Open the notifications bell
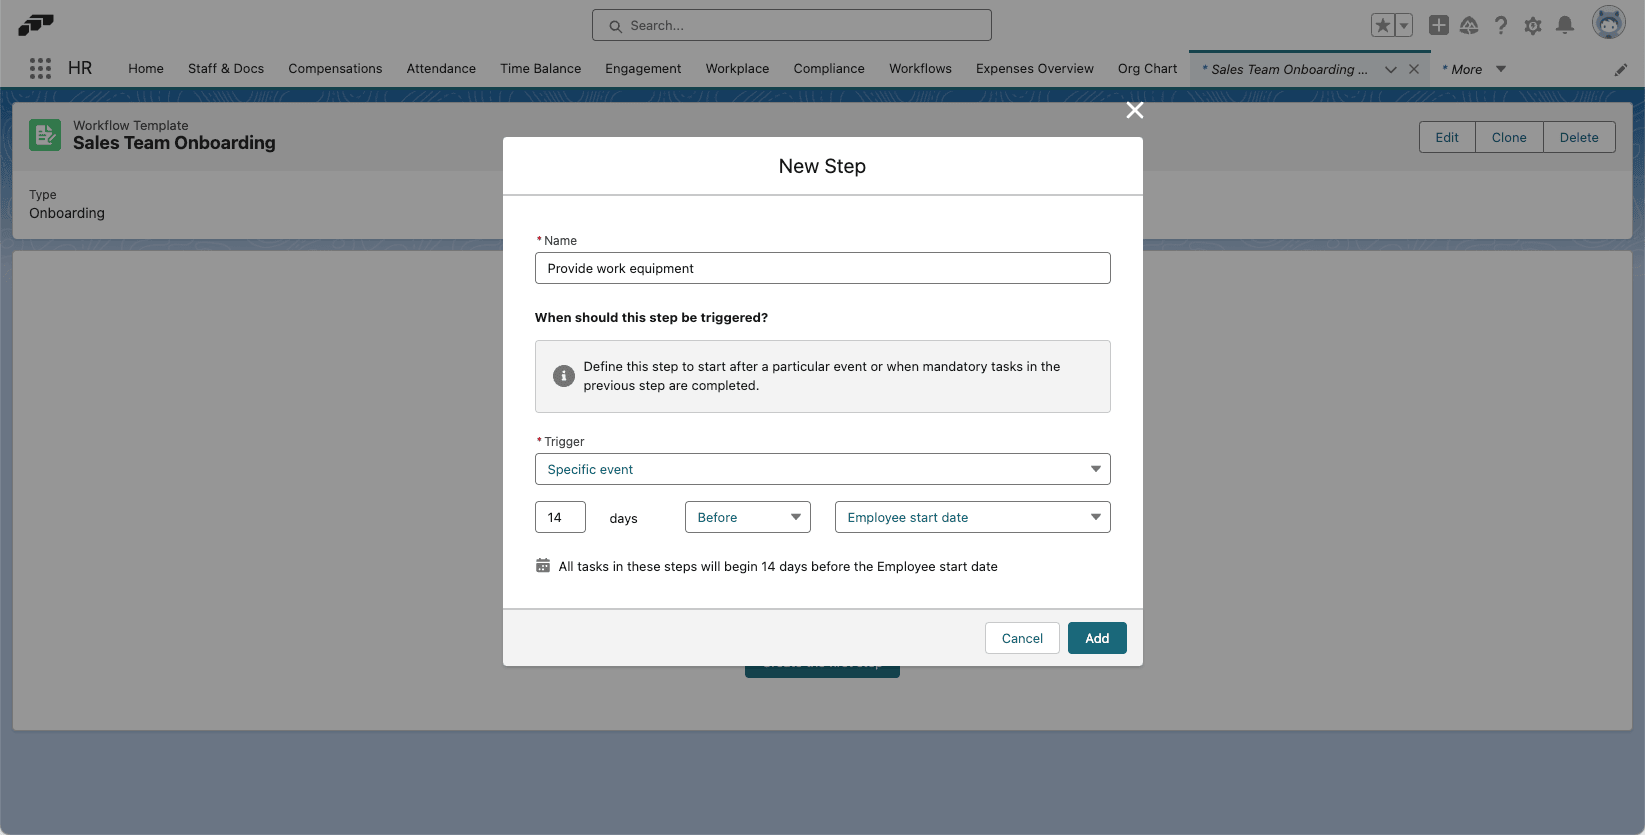Image resolution: width=1645 pixels, height=835 pixels. [1565, 25]
